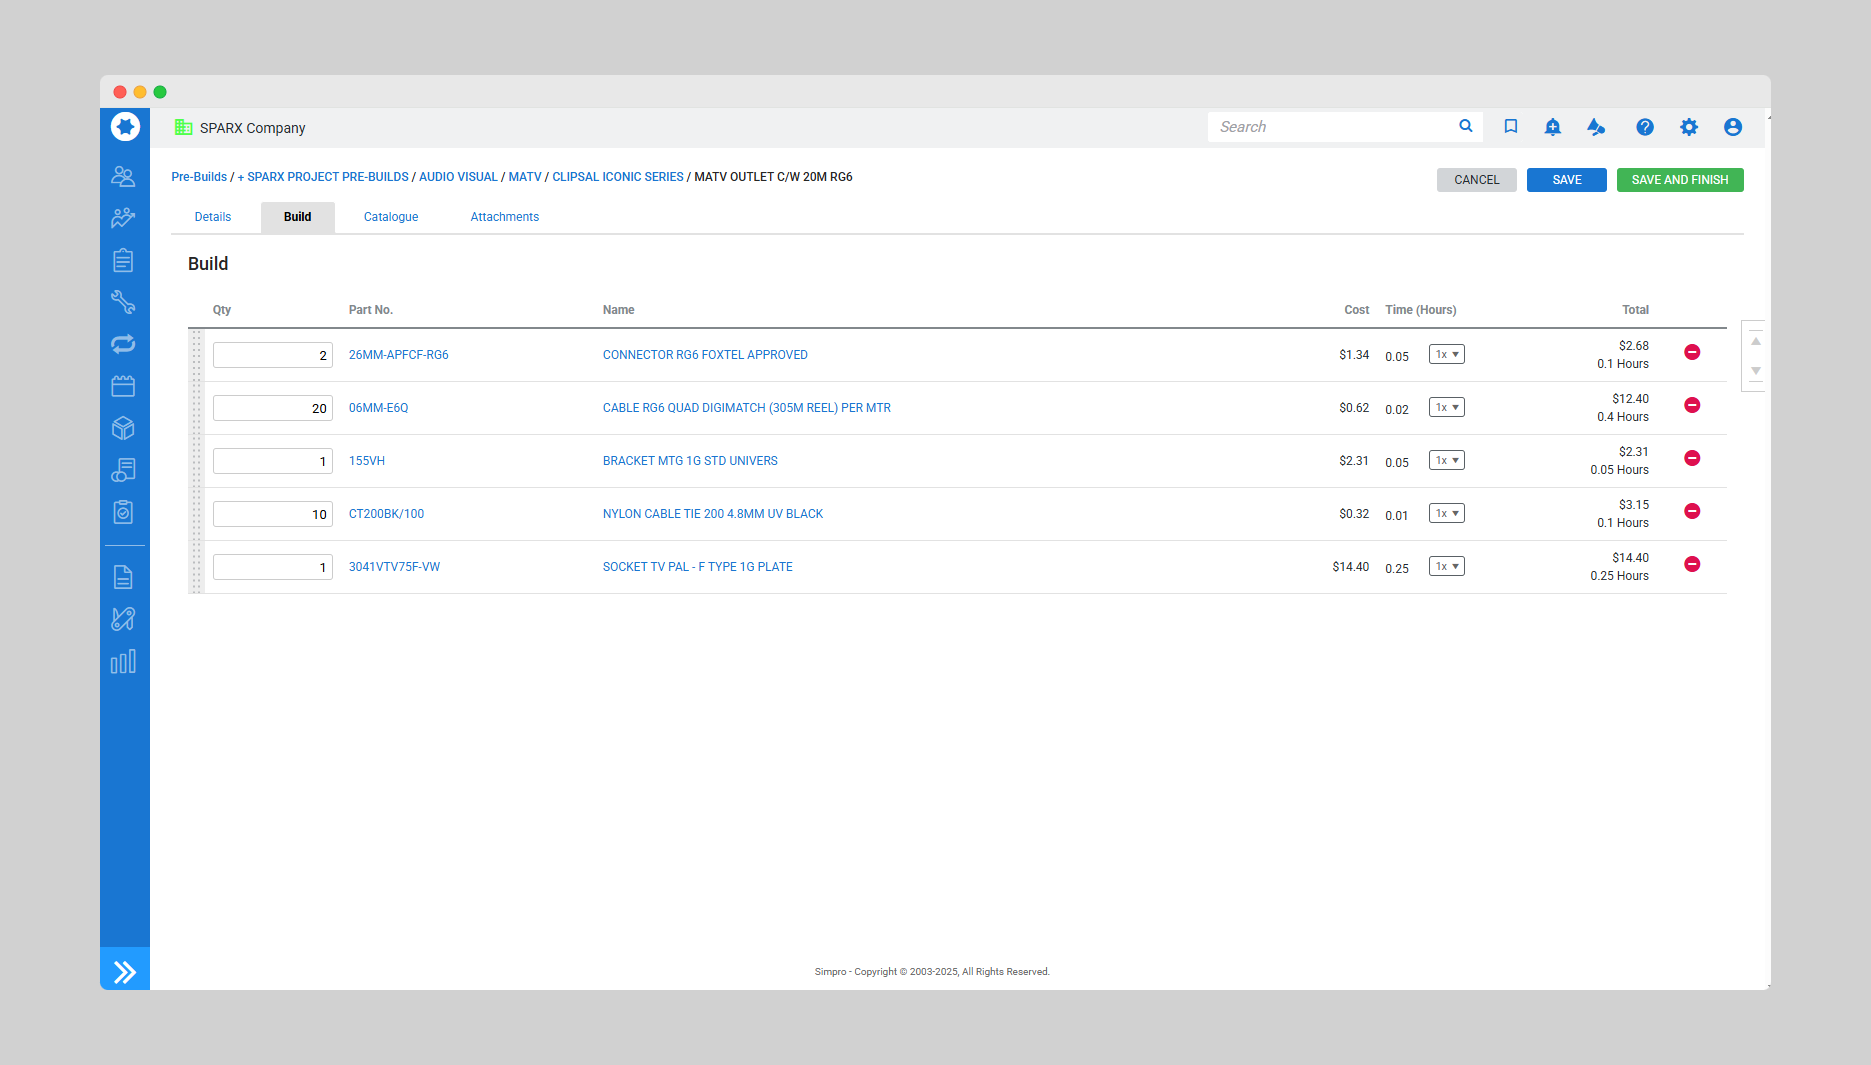1871x1065 pixels.
Task: Open the help question mark icon
Action: click(1644, 127)
